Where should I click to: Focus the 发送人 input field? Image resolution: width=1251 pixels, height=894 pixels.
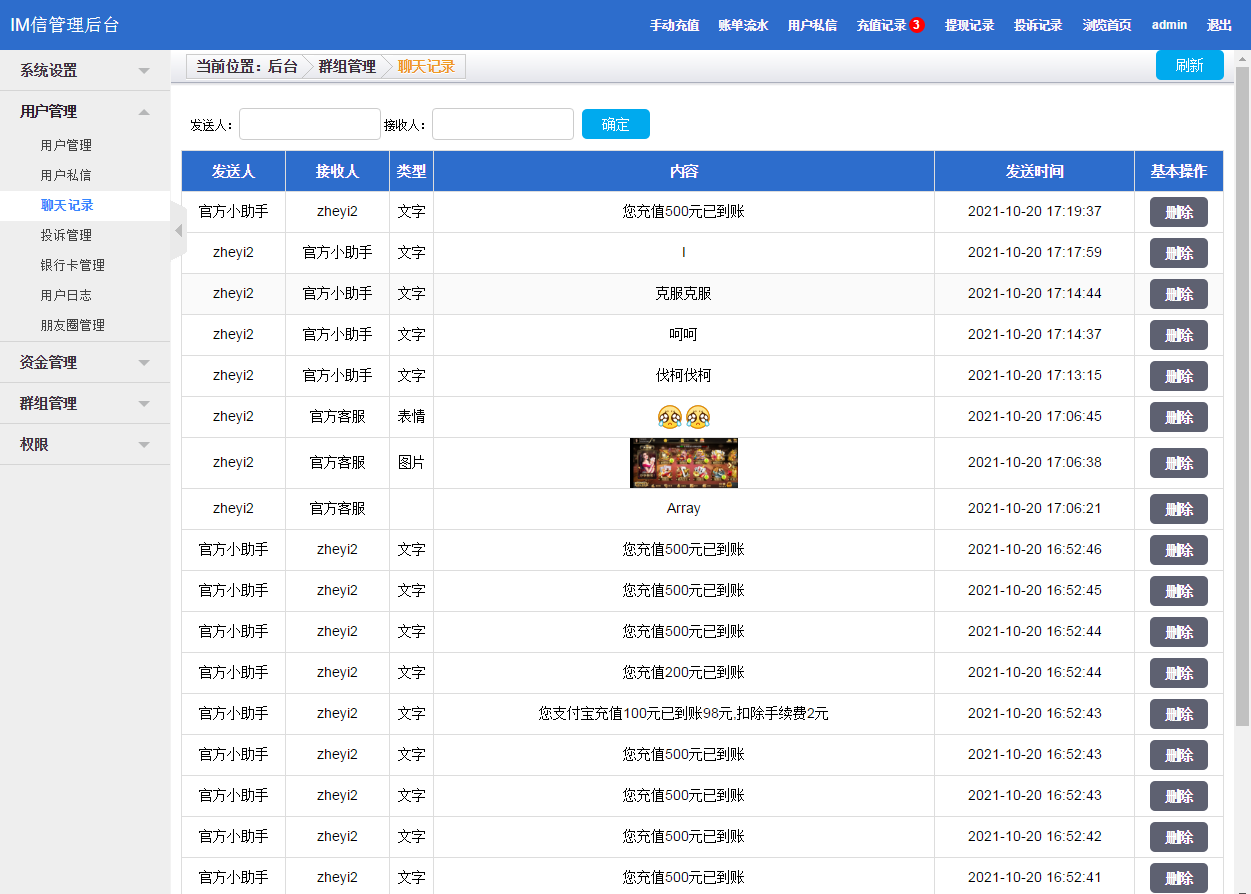pyautogui.click(x=309, y=124)
